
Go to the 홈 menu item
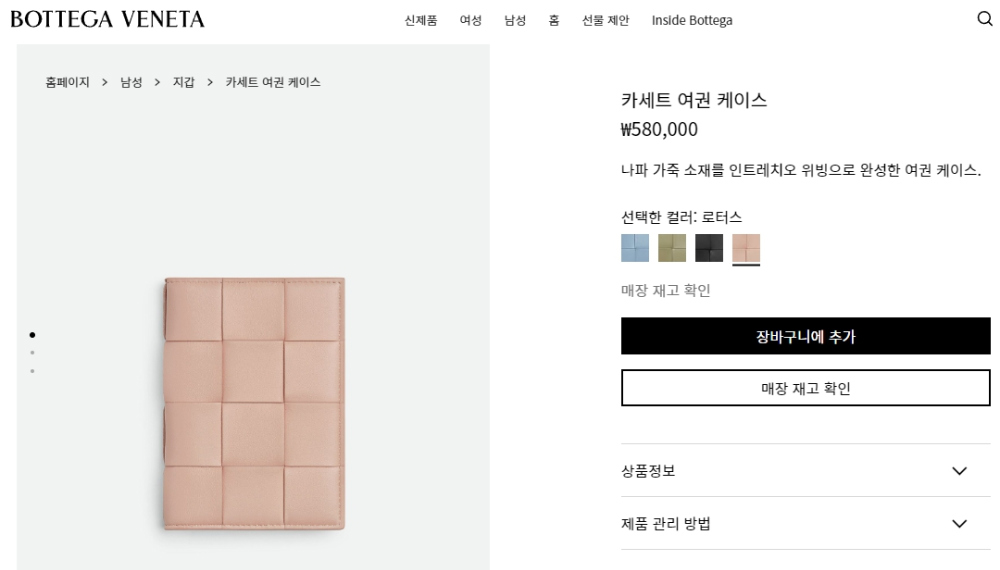pos(553,21)
